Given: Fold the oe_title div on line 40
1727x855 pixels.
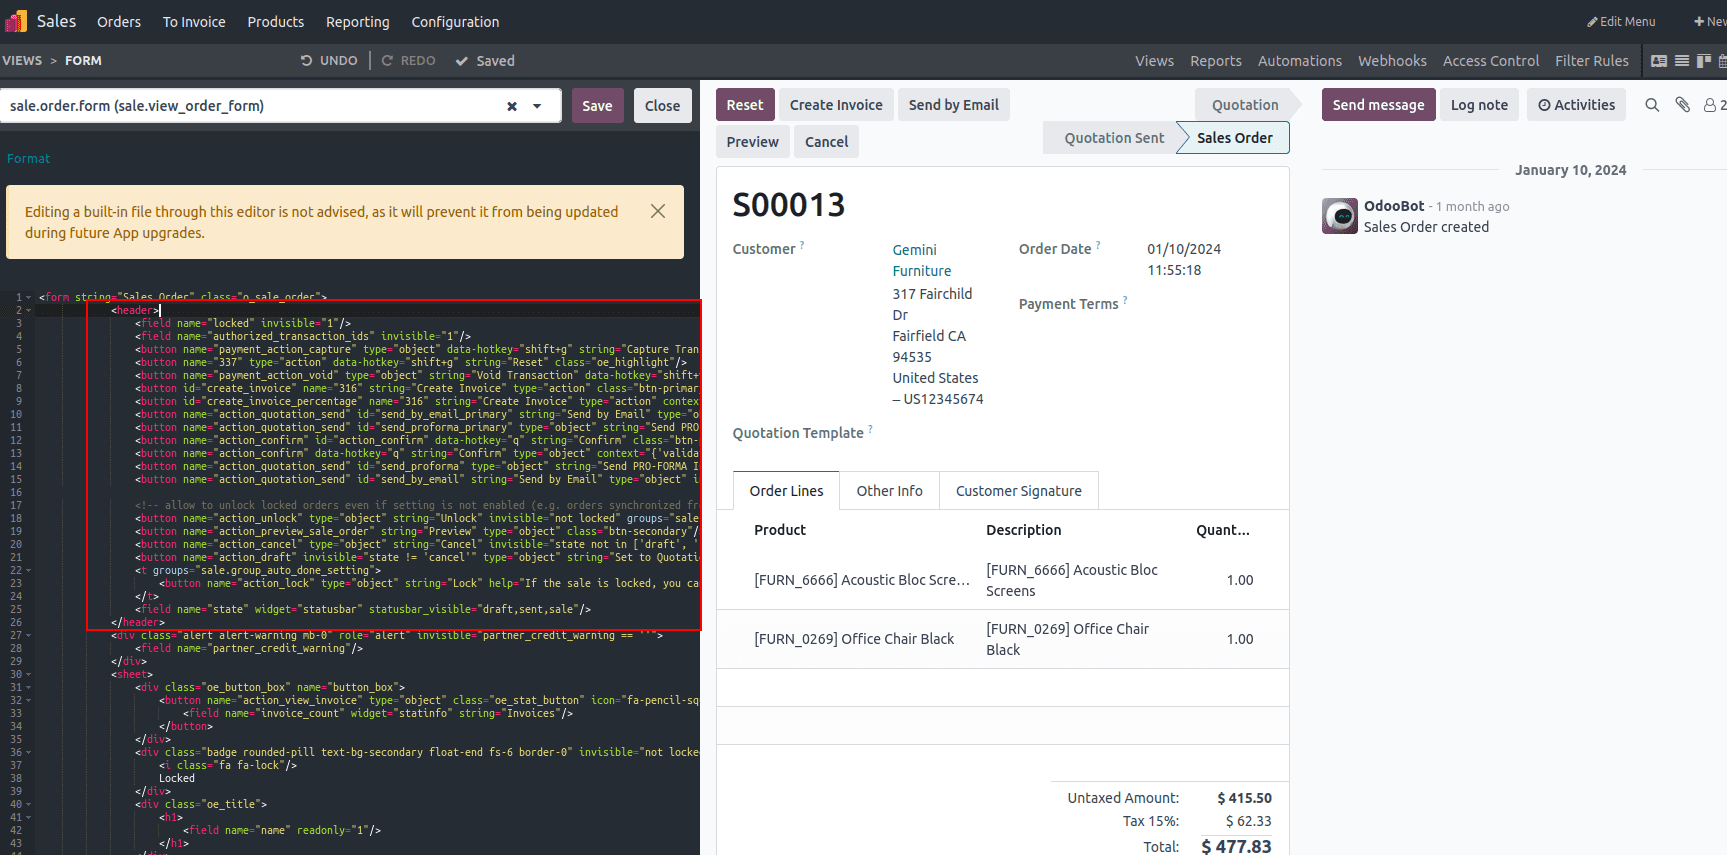Looking at the screenshot, I should click(x=29, y=804).
